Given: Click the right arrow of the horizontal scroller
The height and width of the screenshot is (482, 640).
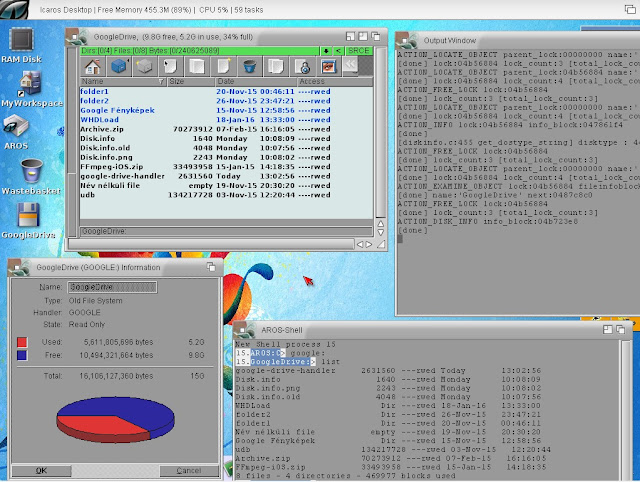Looking at the screenshot, I should (369, 244).
